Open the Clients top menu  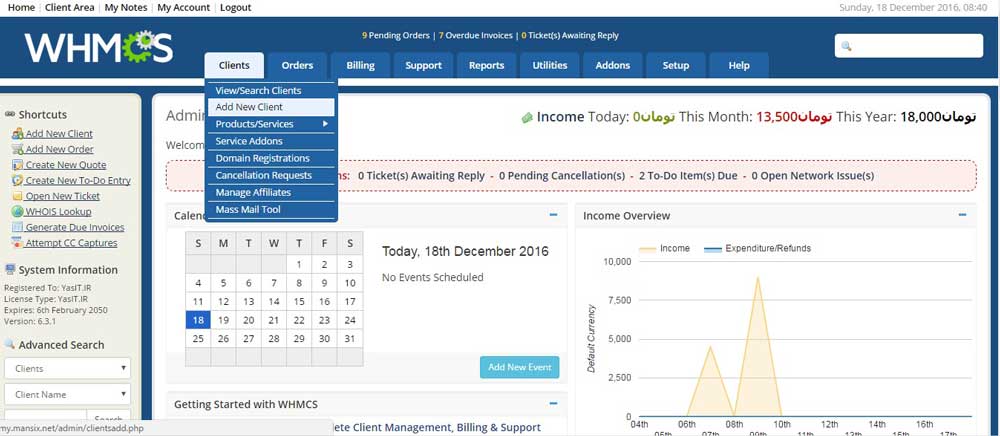click(x=234, y=65)
